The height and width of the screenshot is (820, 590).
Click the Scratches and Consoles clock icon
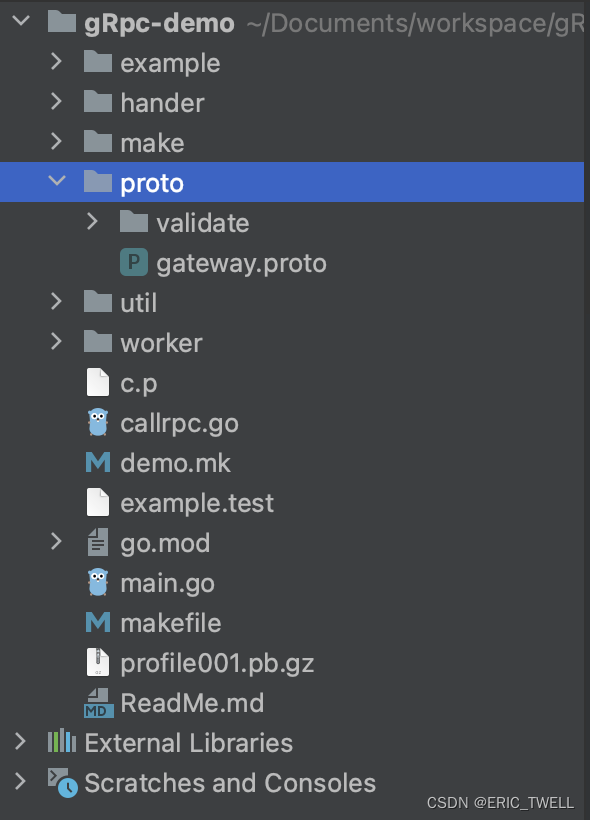(63, 782)
